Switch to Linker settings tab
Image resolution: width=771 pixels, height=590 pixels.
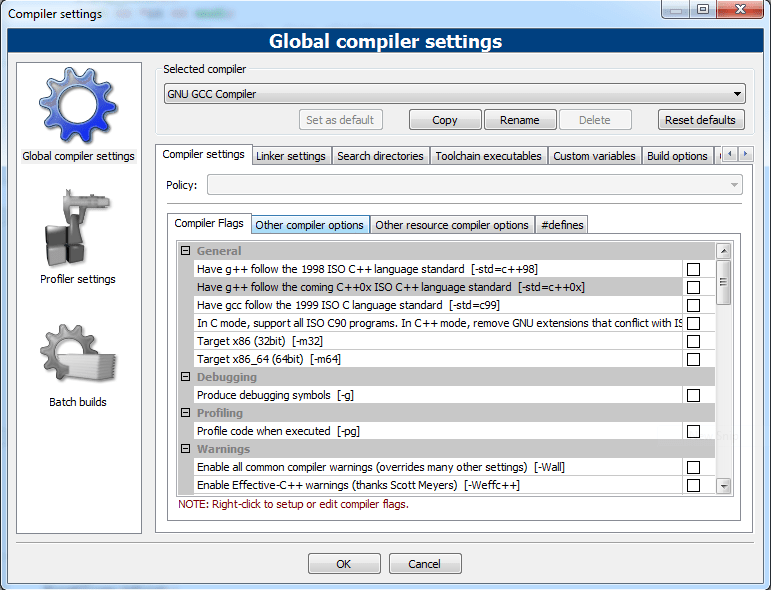291,156
